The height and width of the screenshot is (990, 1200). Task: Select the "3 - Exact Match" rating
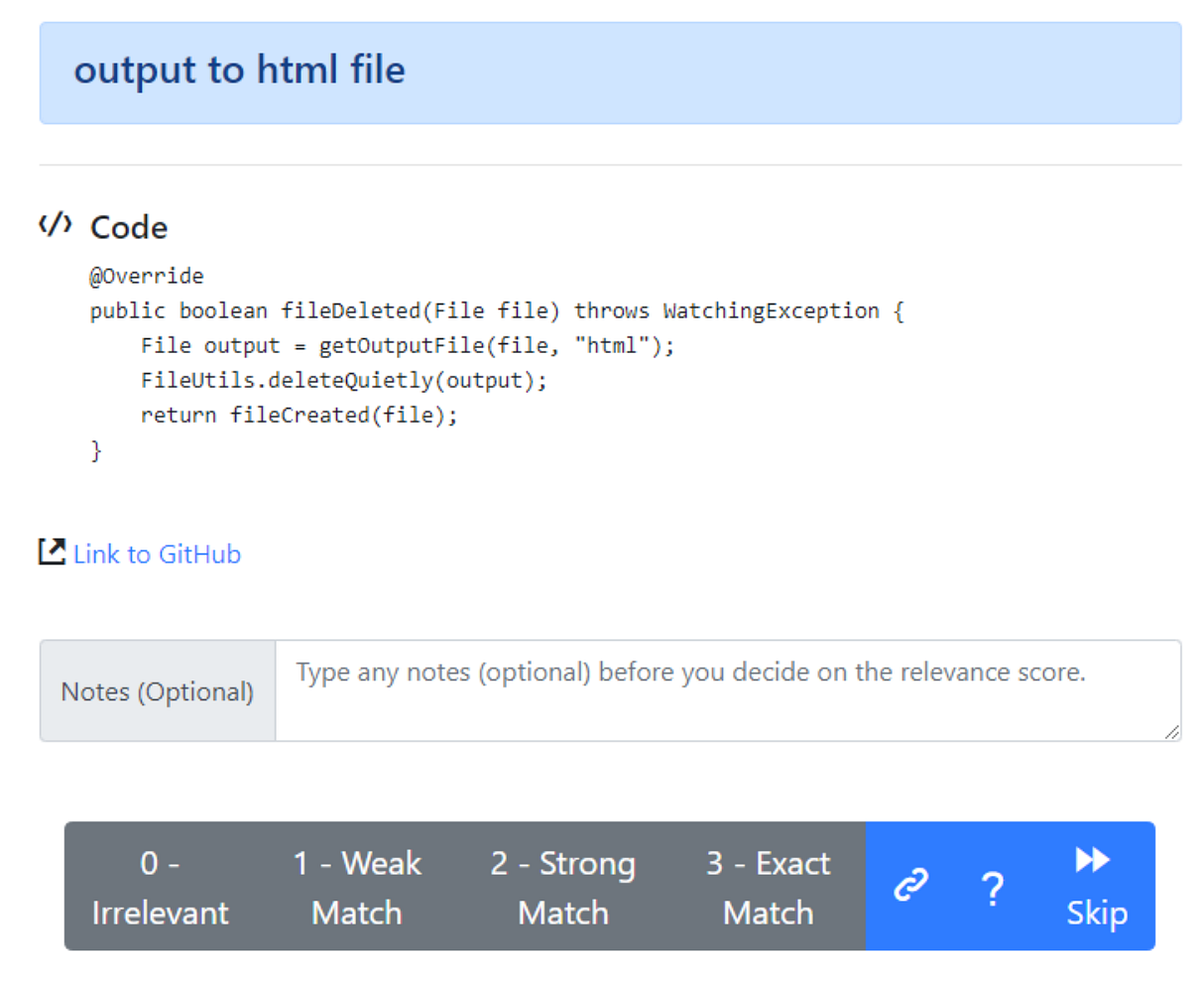[x=768, y=886]
